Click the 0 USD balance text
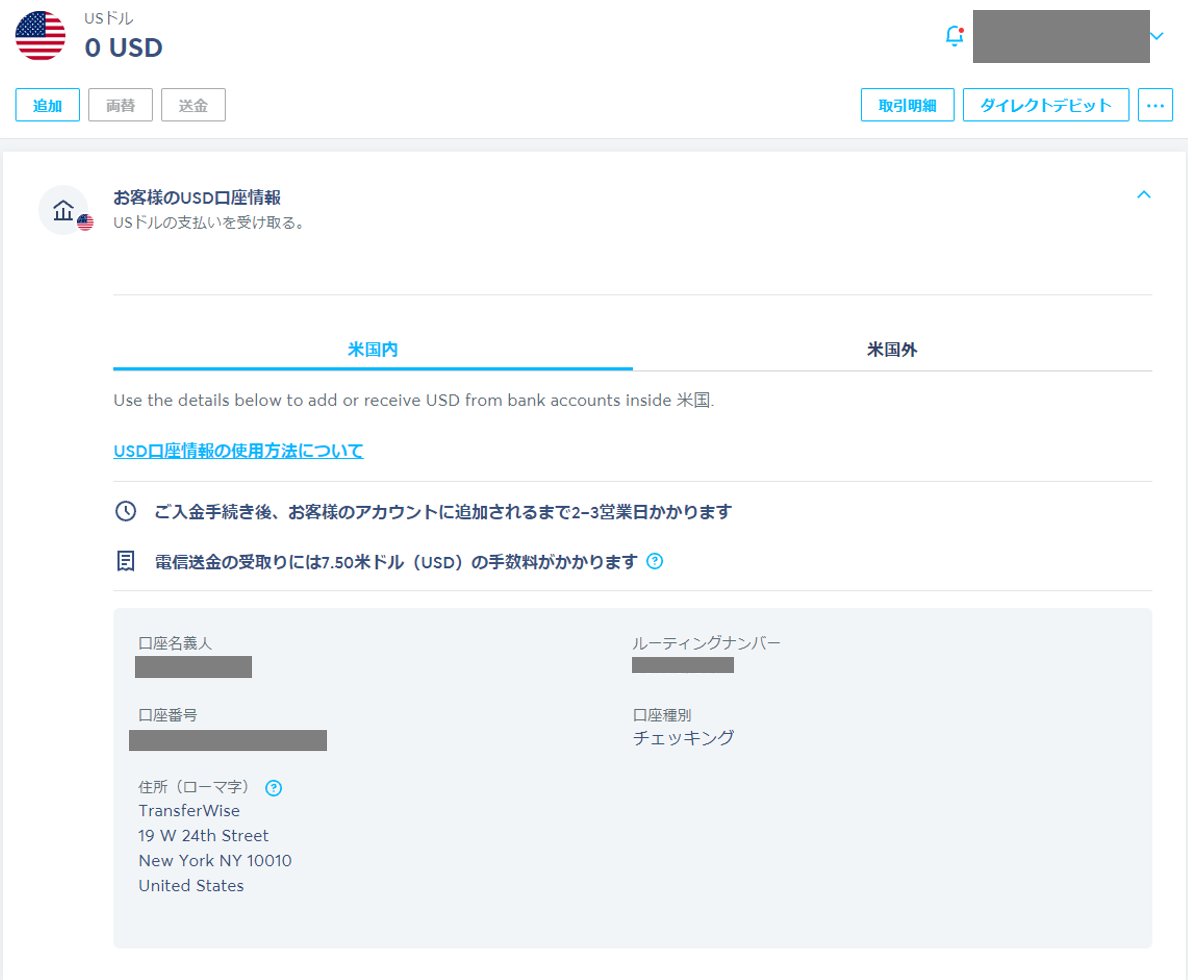This screenshot has width=1188, height=980. tap(123, 48)
